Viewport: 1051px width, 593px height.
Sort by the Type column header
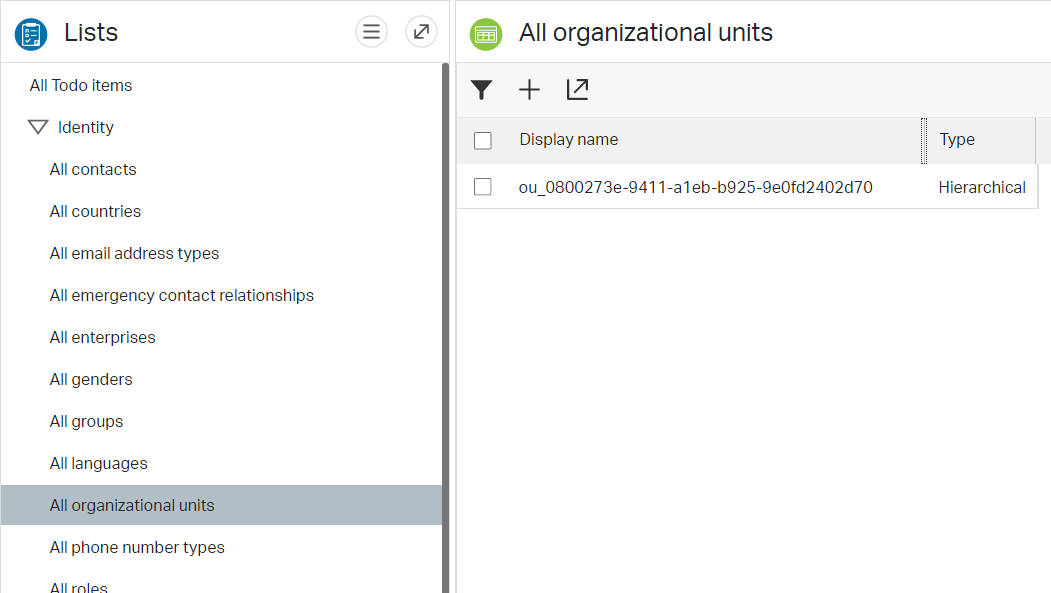[x=957, y=140]
